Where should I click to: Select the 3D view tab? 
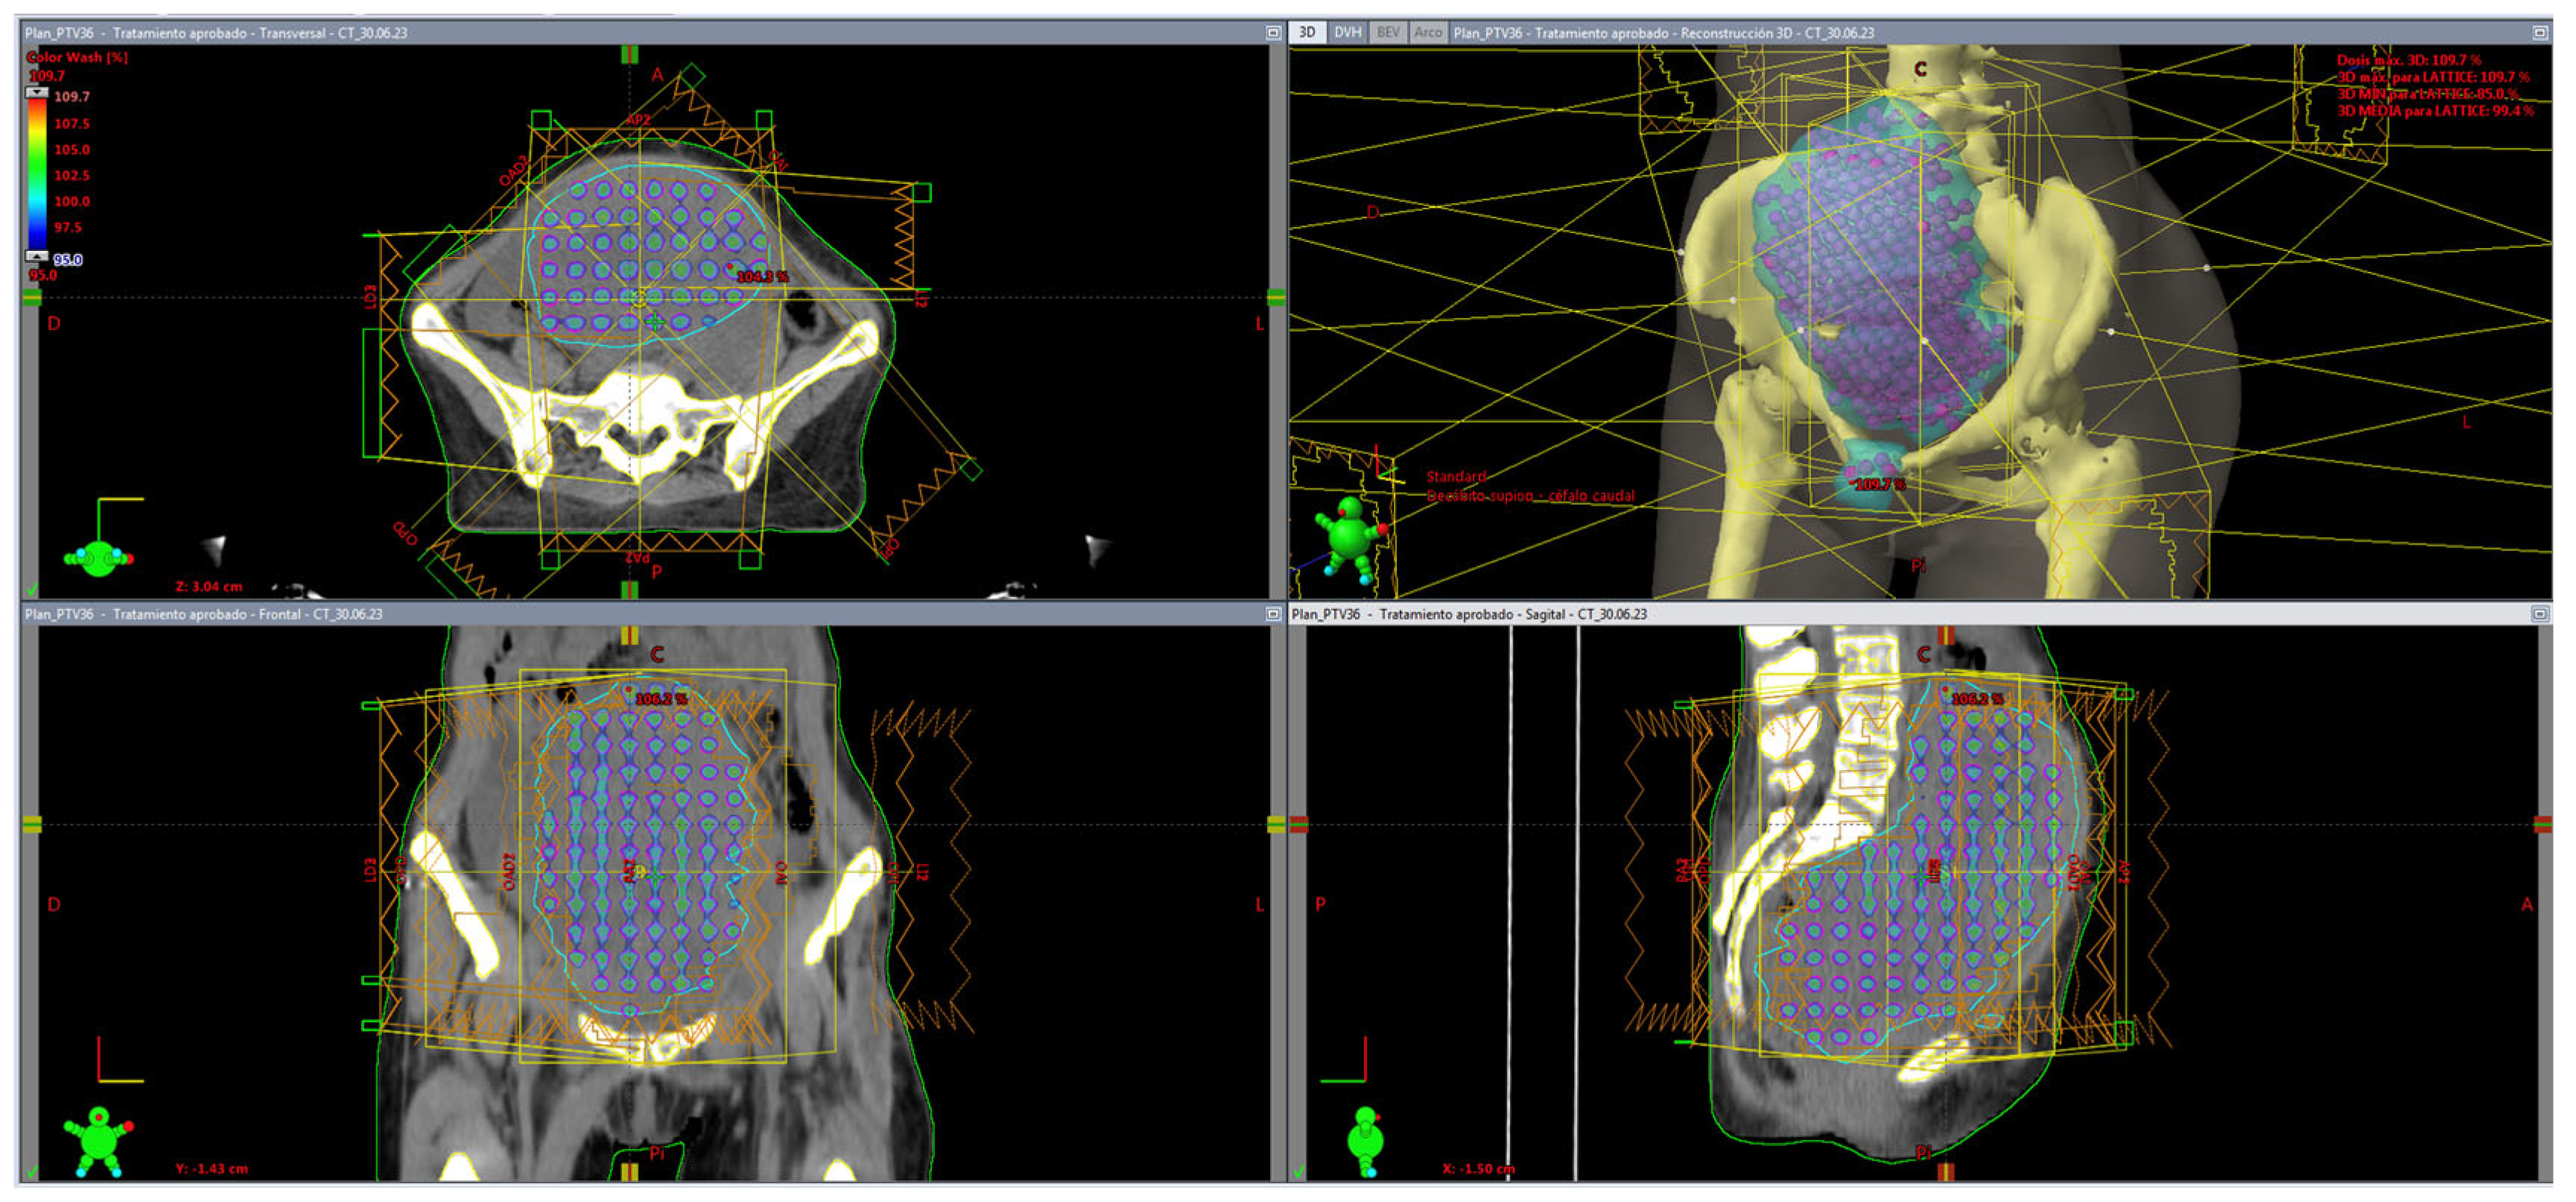(1307, 33)
